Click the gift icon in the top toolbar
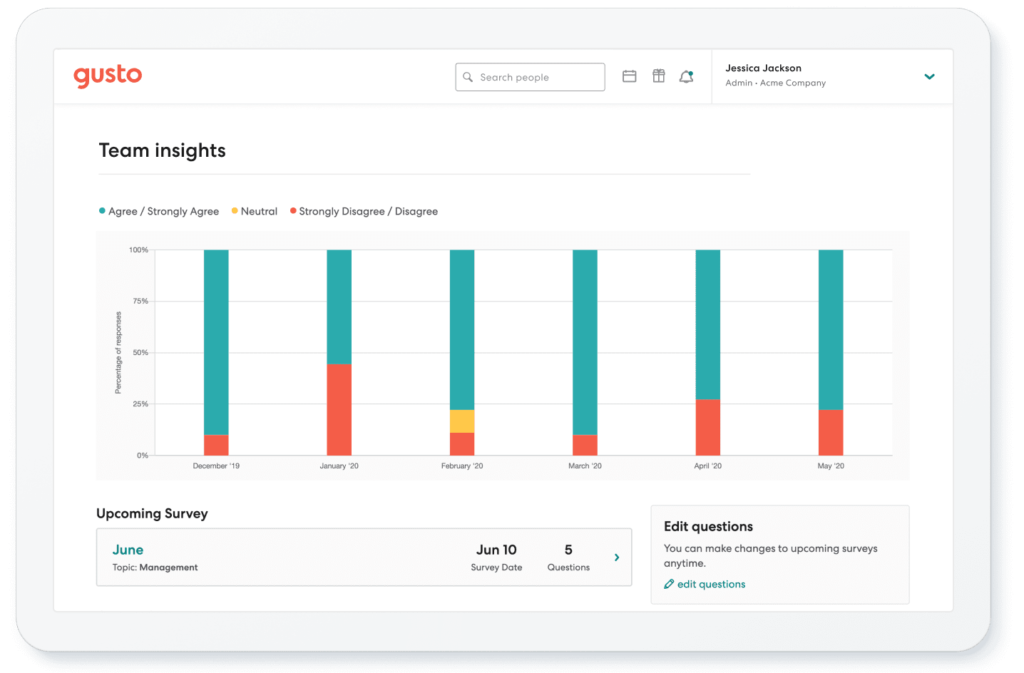1024x673 pixels. 658,75
